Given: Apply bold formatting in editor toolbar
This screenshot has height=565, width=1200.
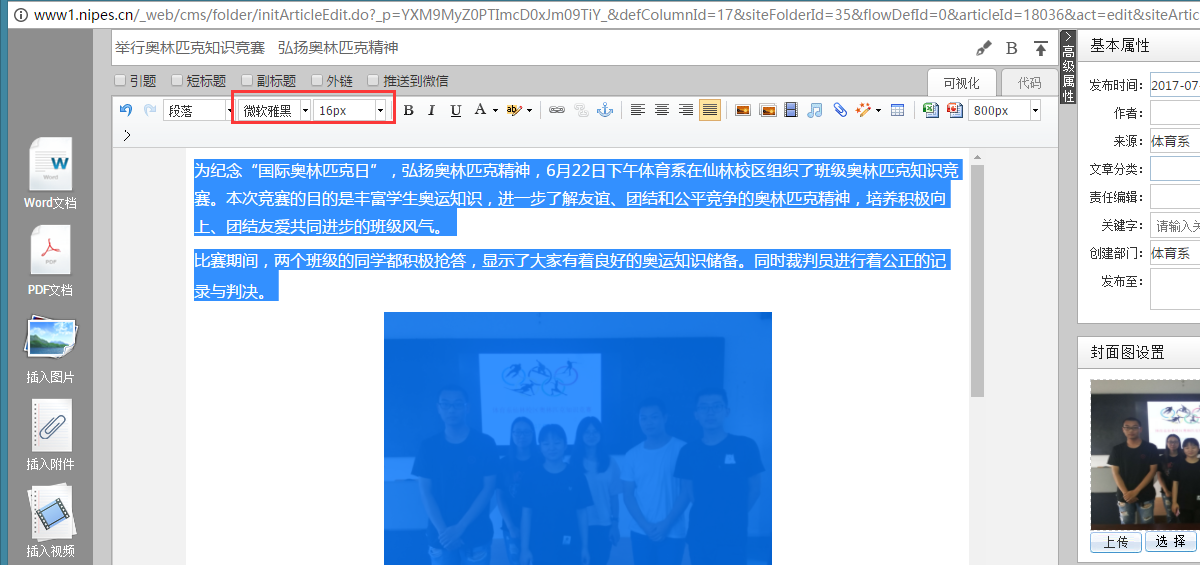Looking at the screenshot, I should (x=408, y=110).
